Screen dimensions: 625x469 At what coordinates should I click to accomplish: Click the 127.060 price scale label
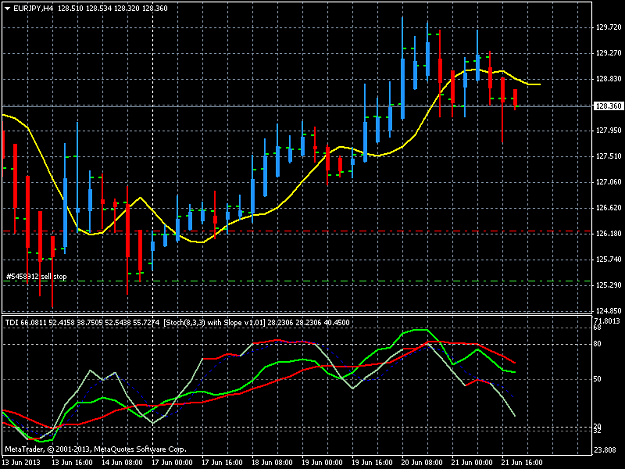(x=609, y=182)
